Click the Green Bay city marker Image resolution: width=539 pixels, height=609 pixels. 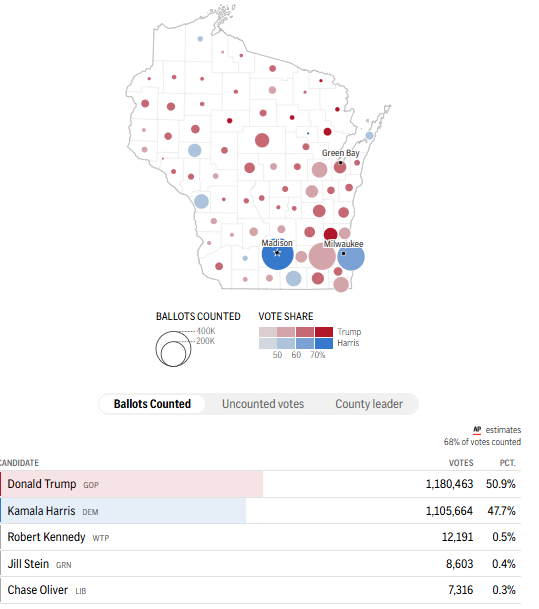coord(341,163)
